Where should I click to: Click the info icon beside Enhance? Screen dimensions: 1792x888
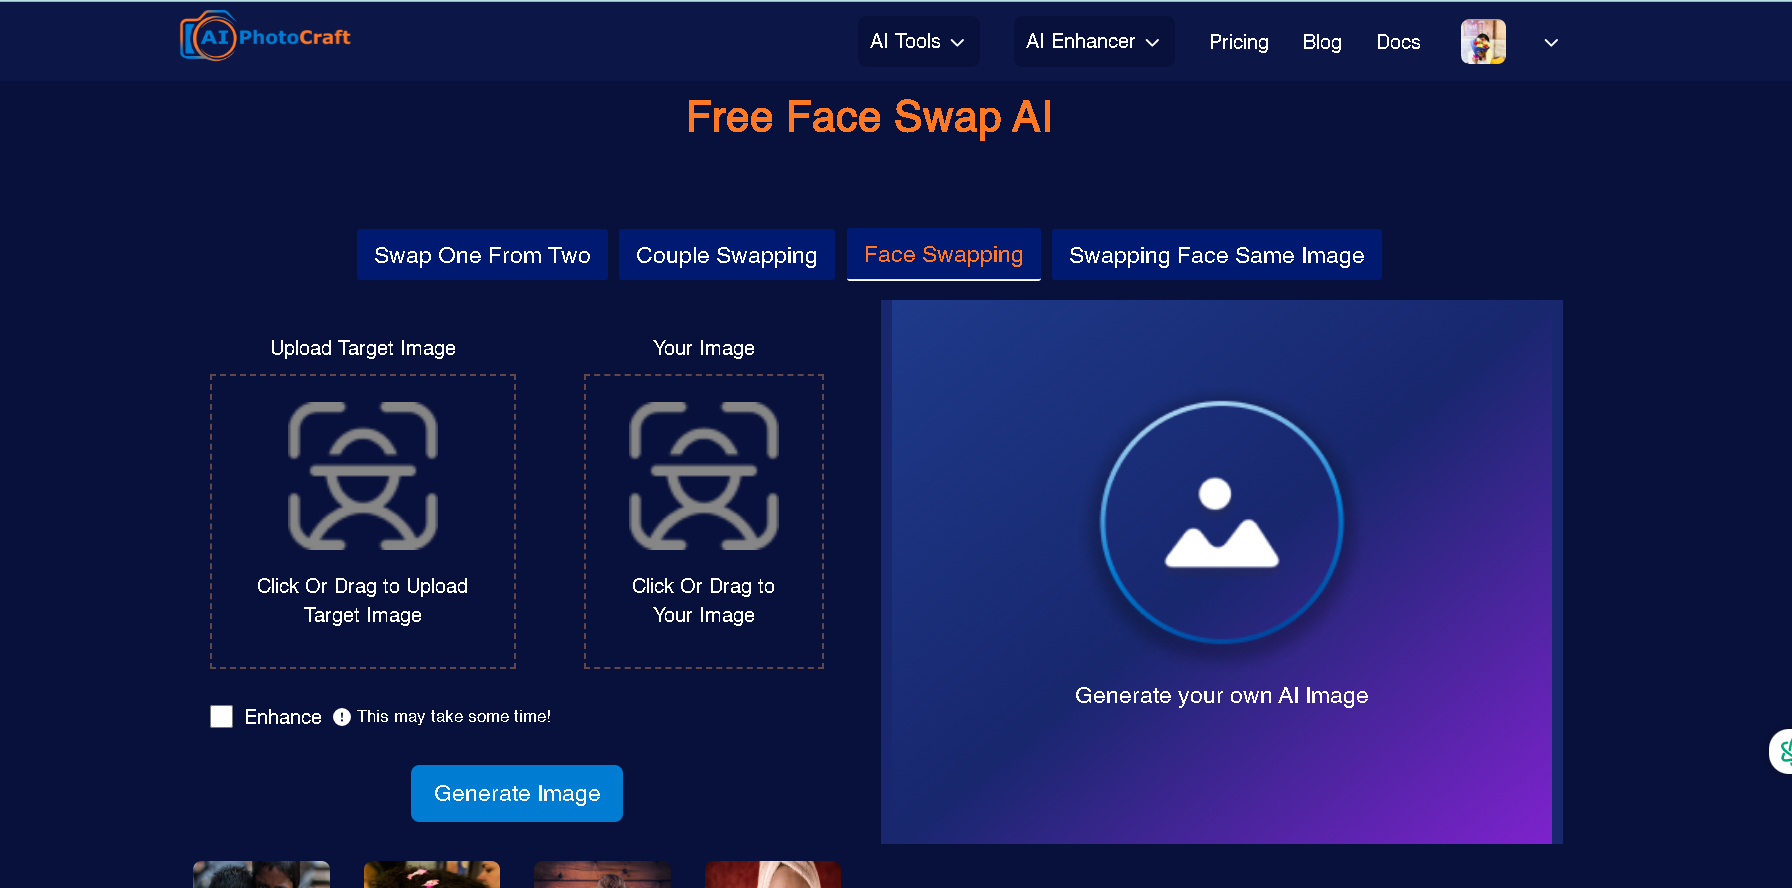pyautogui.click(x=342, y=717)
